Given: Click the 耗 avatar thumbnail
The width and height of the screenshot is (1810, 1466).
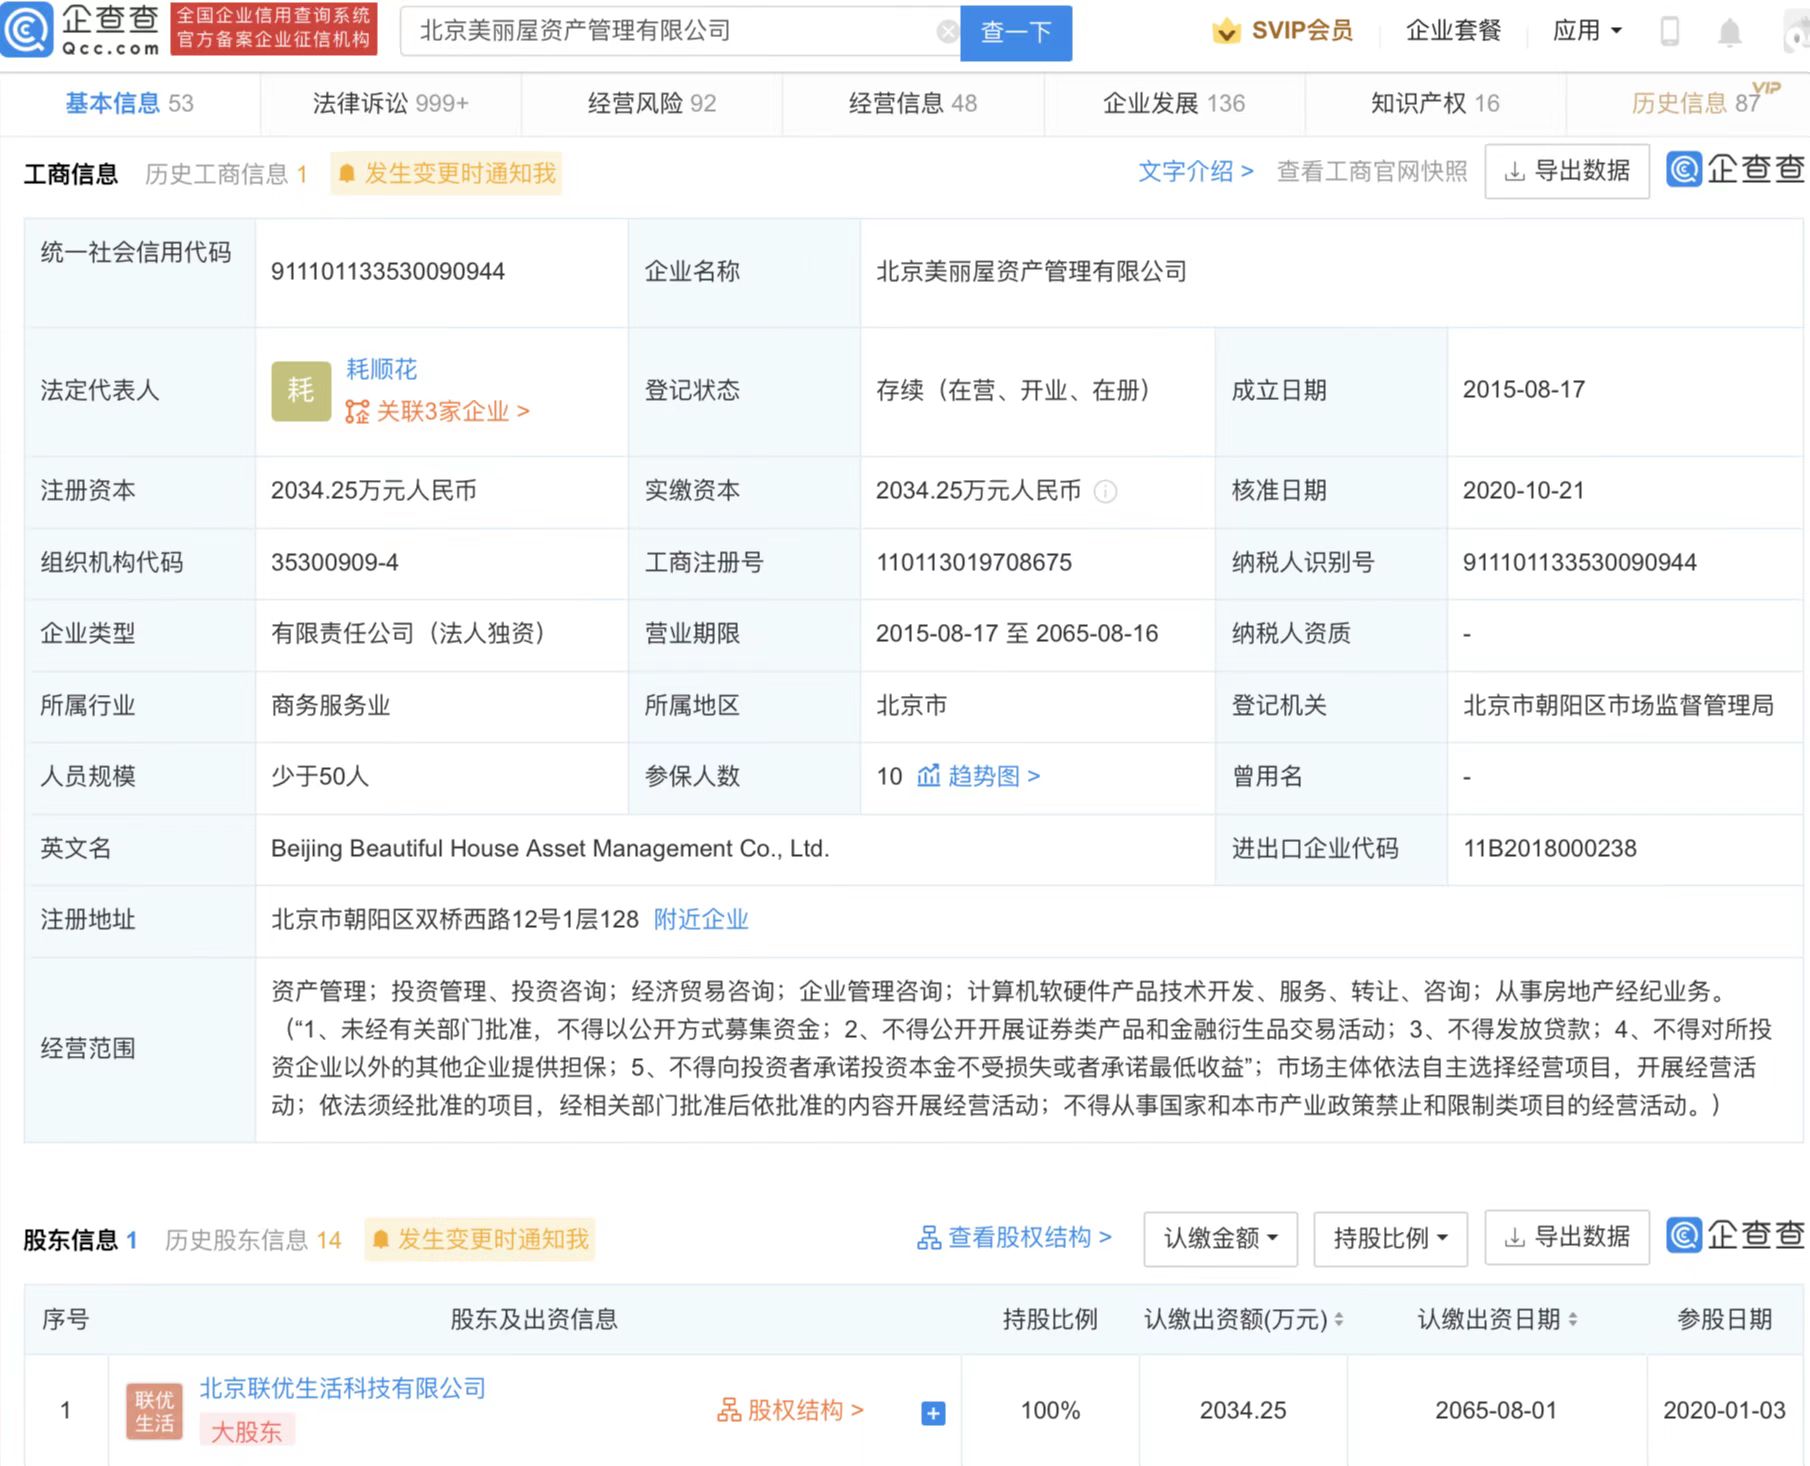Looking at the screenshot, I should tap(301, 391).
